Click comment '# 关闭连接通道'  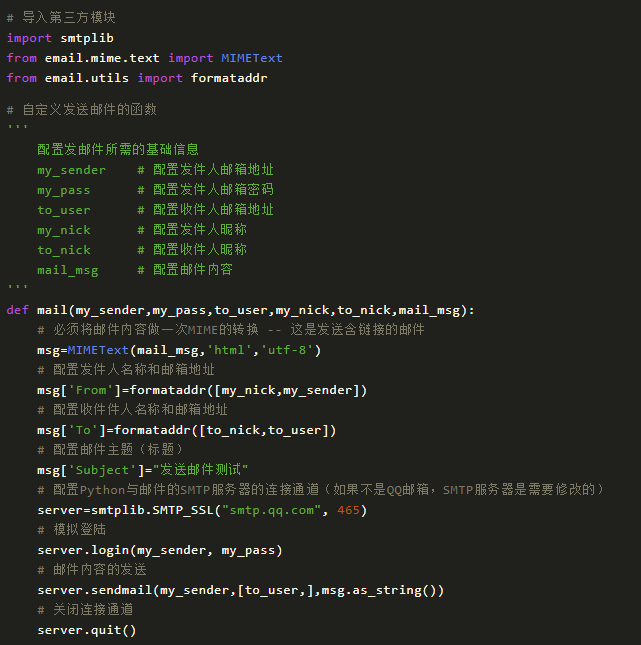click(x=85, y=610)
